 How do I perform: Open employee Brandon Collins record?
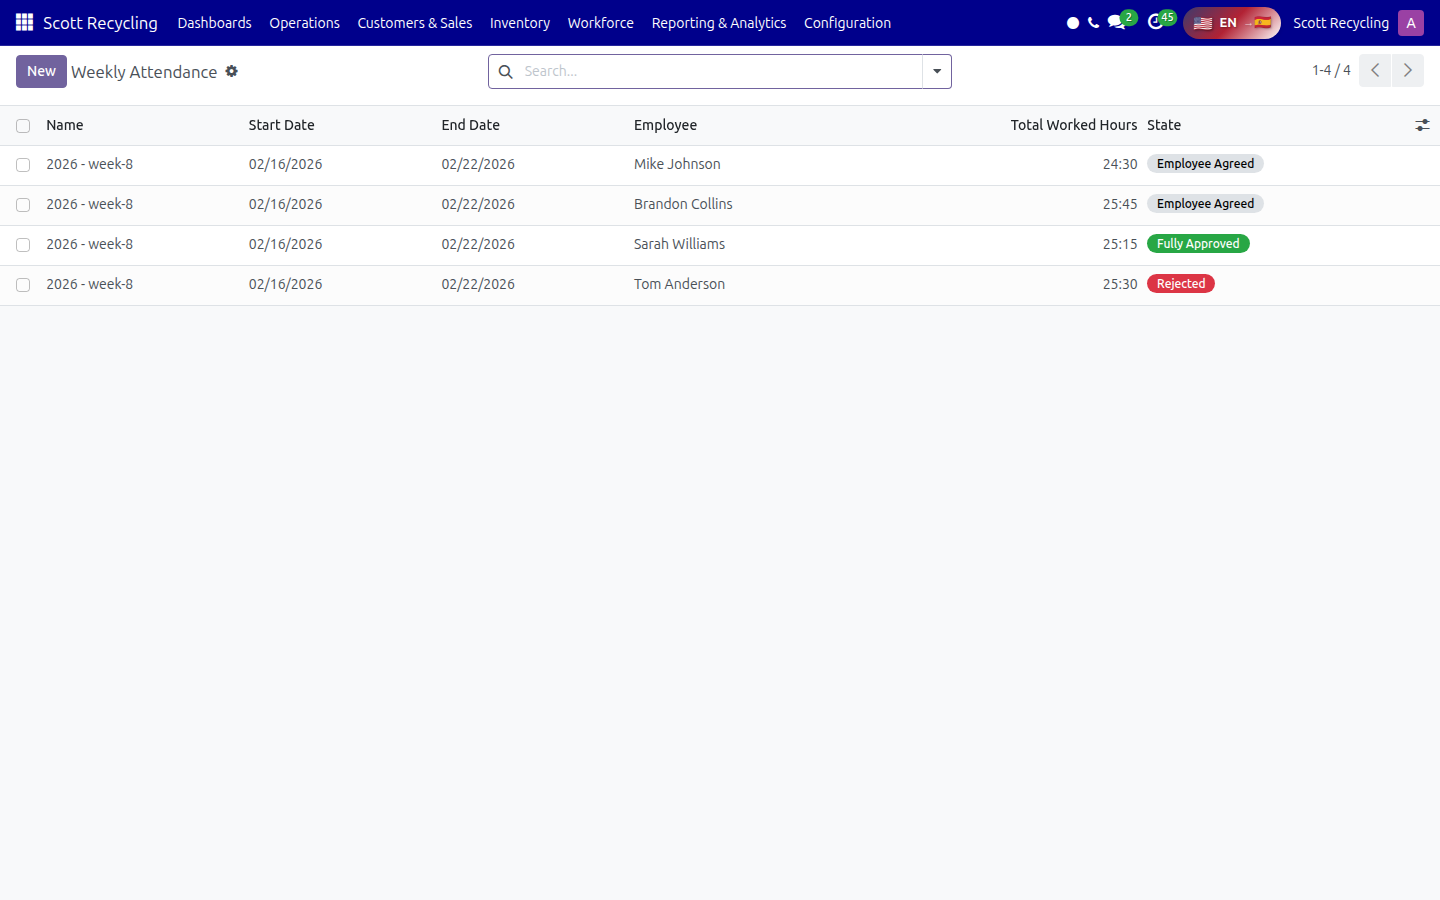coord(683,204)
